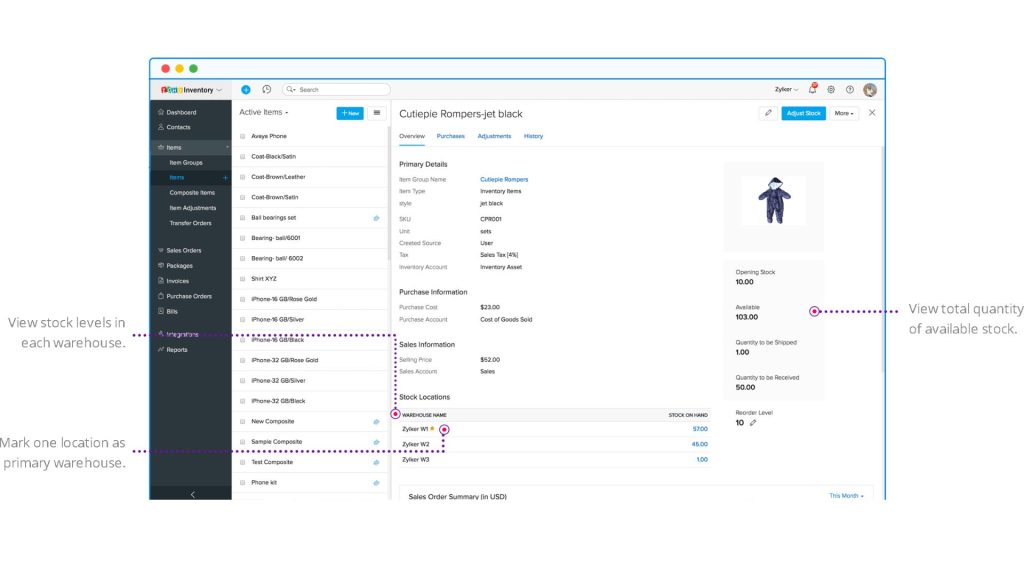Click the plus icon beside Items in sidebar
Image resolution: width=1024 pixels, height=576 pixels.
point(225,178)
